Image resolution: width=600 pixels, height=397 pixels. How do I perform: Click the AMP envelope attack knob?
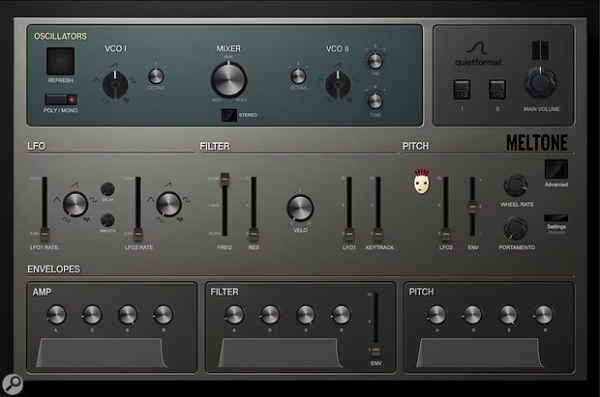click(x=56, y=315)
